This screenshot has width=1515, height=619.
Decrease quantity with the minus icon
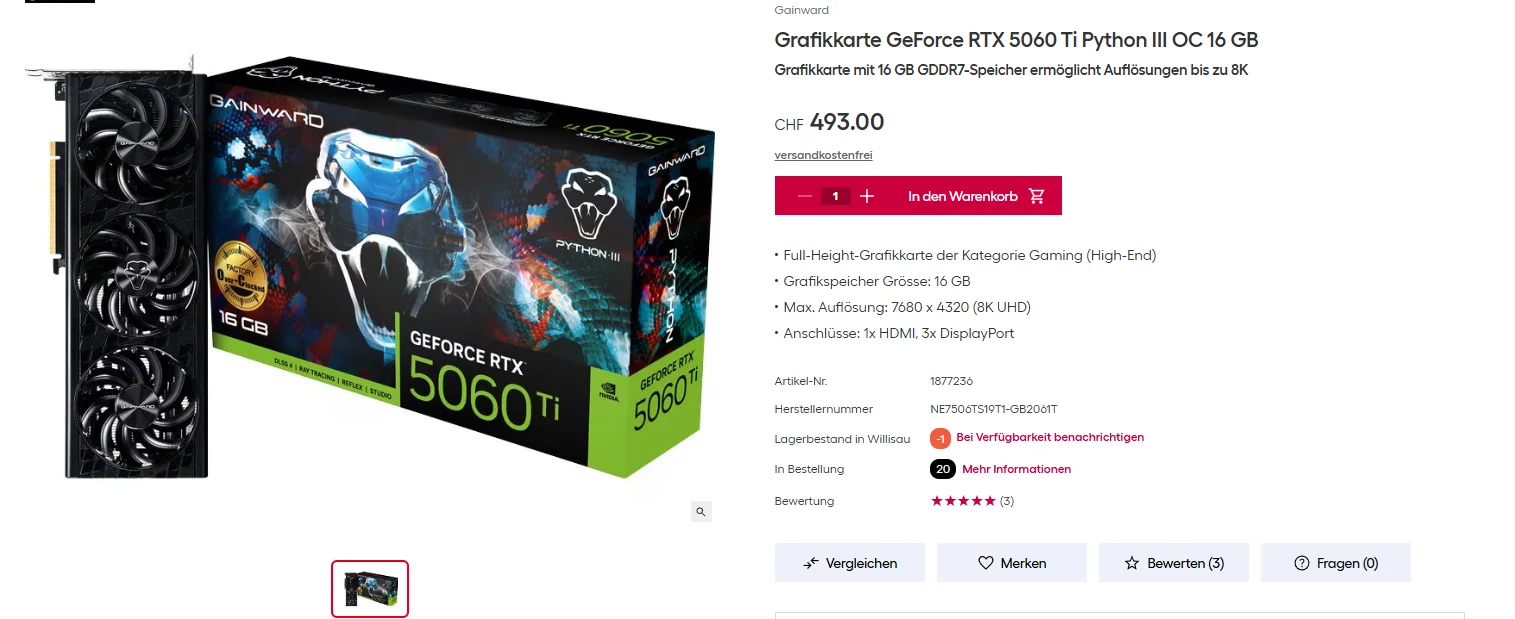[804, 196]
